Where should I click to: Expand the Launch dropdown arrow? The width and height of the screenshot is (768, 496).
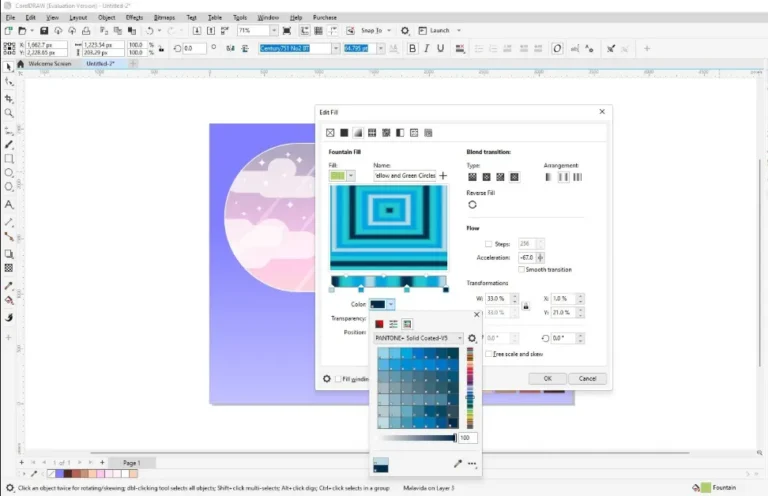[x=459, y=30]
